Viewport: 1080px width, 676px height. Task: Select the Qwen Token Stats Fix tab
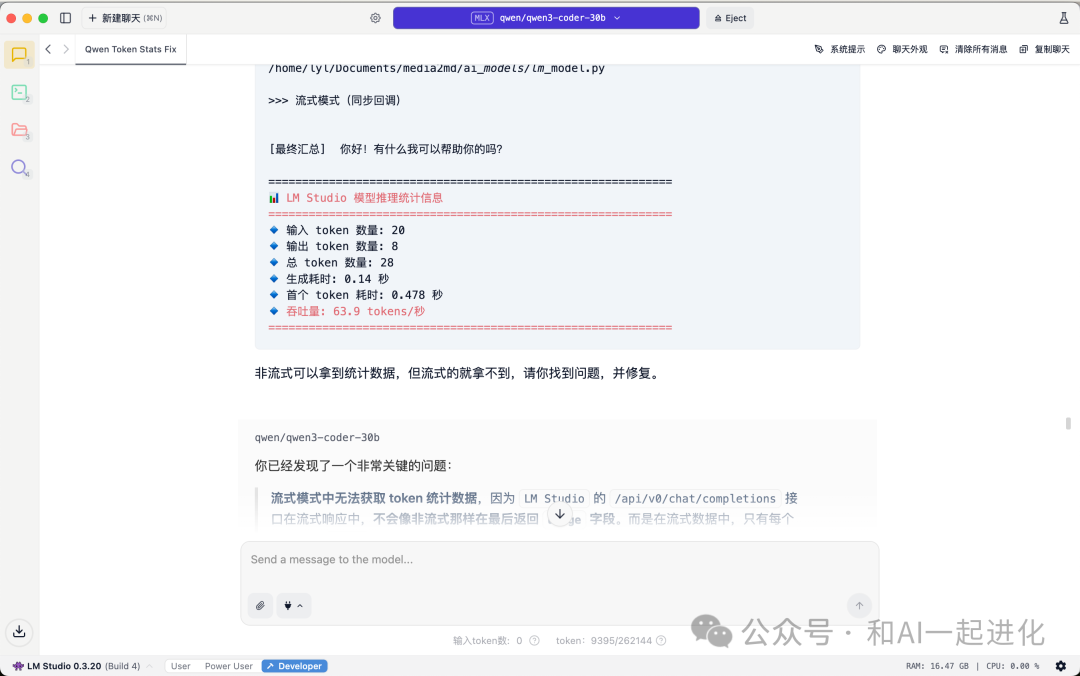pyautogui.click(x=130, y=48)
